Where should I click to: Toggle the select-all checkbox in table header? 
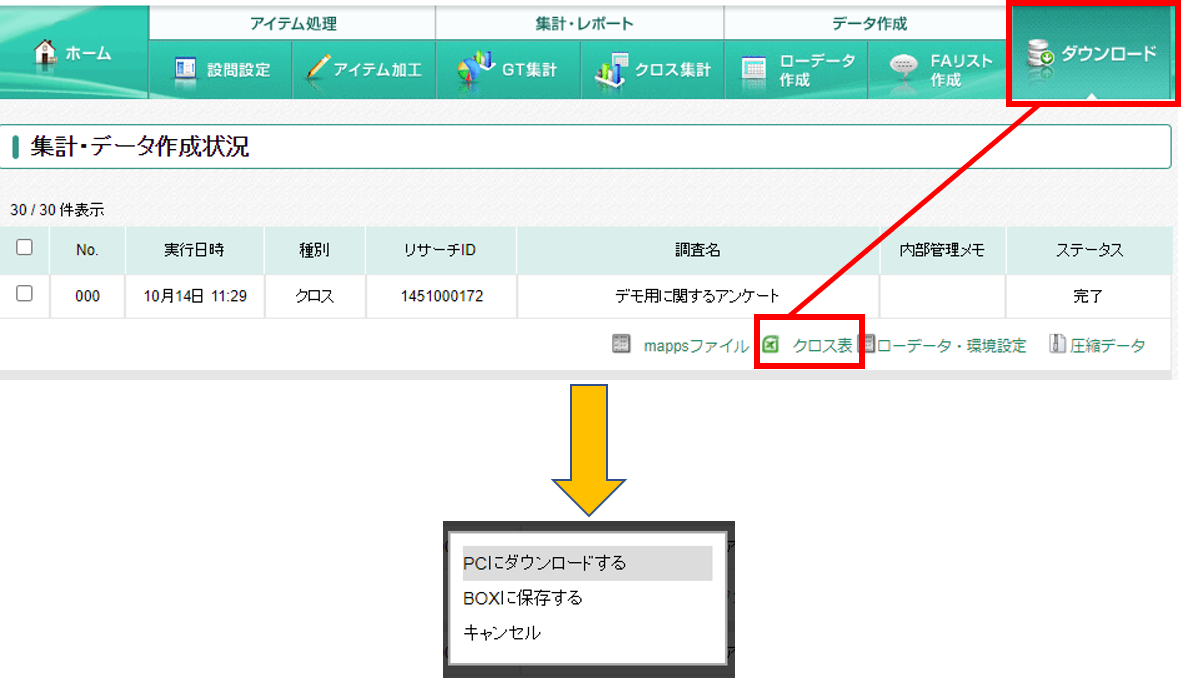click(x=24, y=247)
